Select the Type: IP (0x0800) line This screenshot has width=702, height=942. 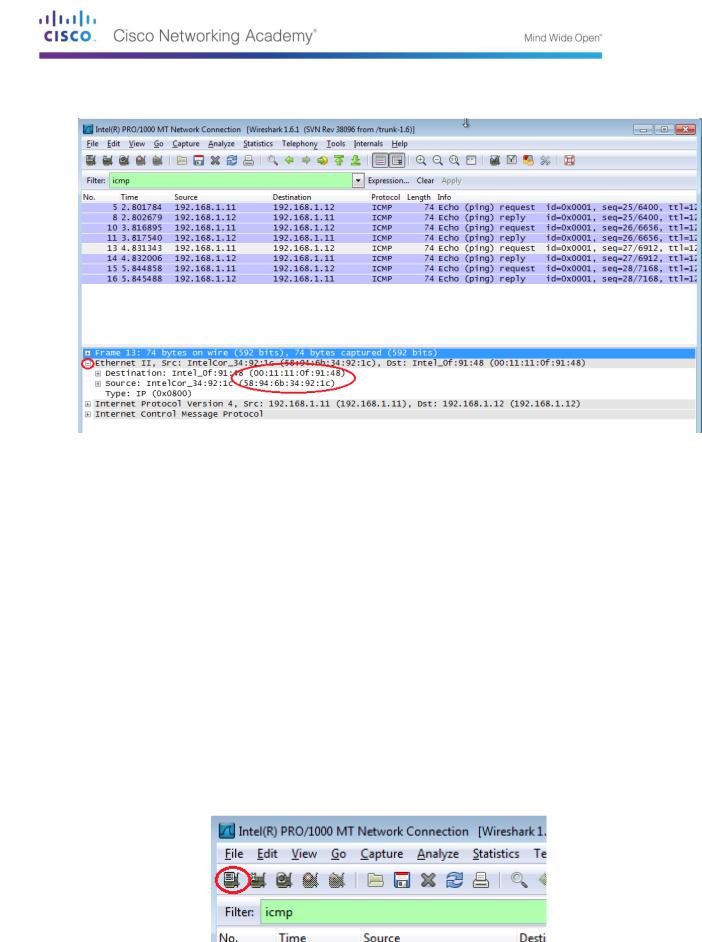pyautogui.click(x=148, y=394)
